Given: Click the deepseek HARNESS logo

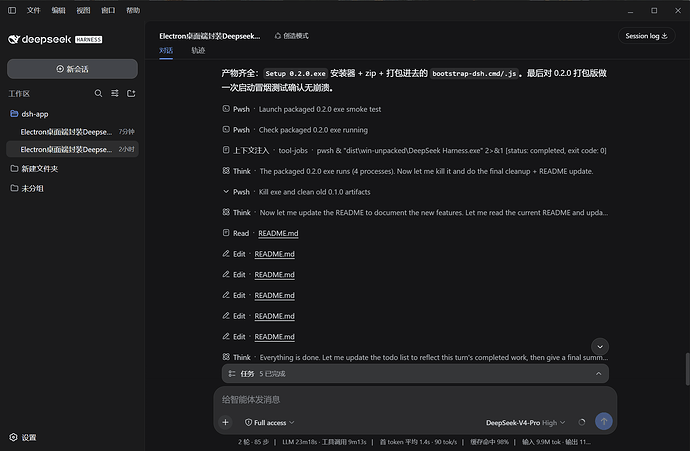Looking at the screenshot, I should 55,40.
